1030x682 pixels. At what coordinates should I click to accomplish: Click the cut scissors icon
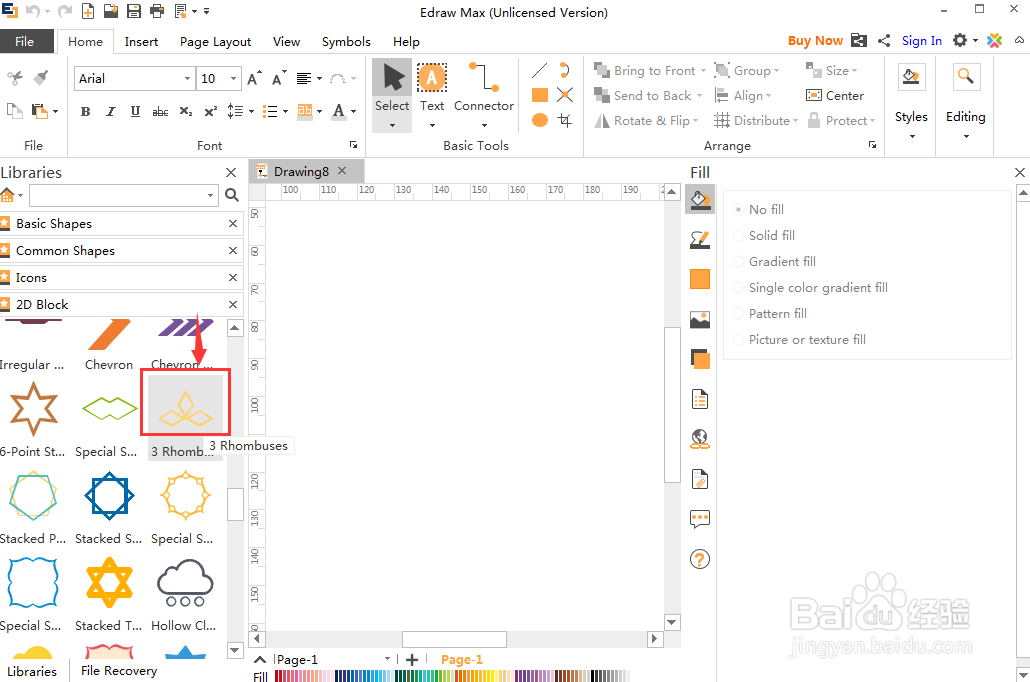14,78
